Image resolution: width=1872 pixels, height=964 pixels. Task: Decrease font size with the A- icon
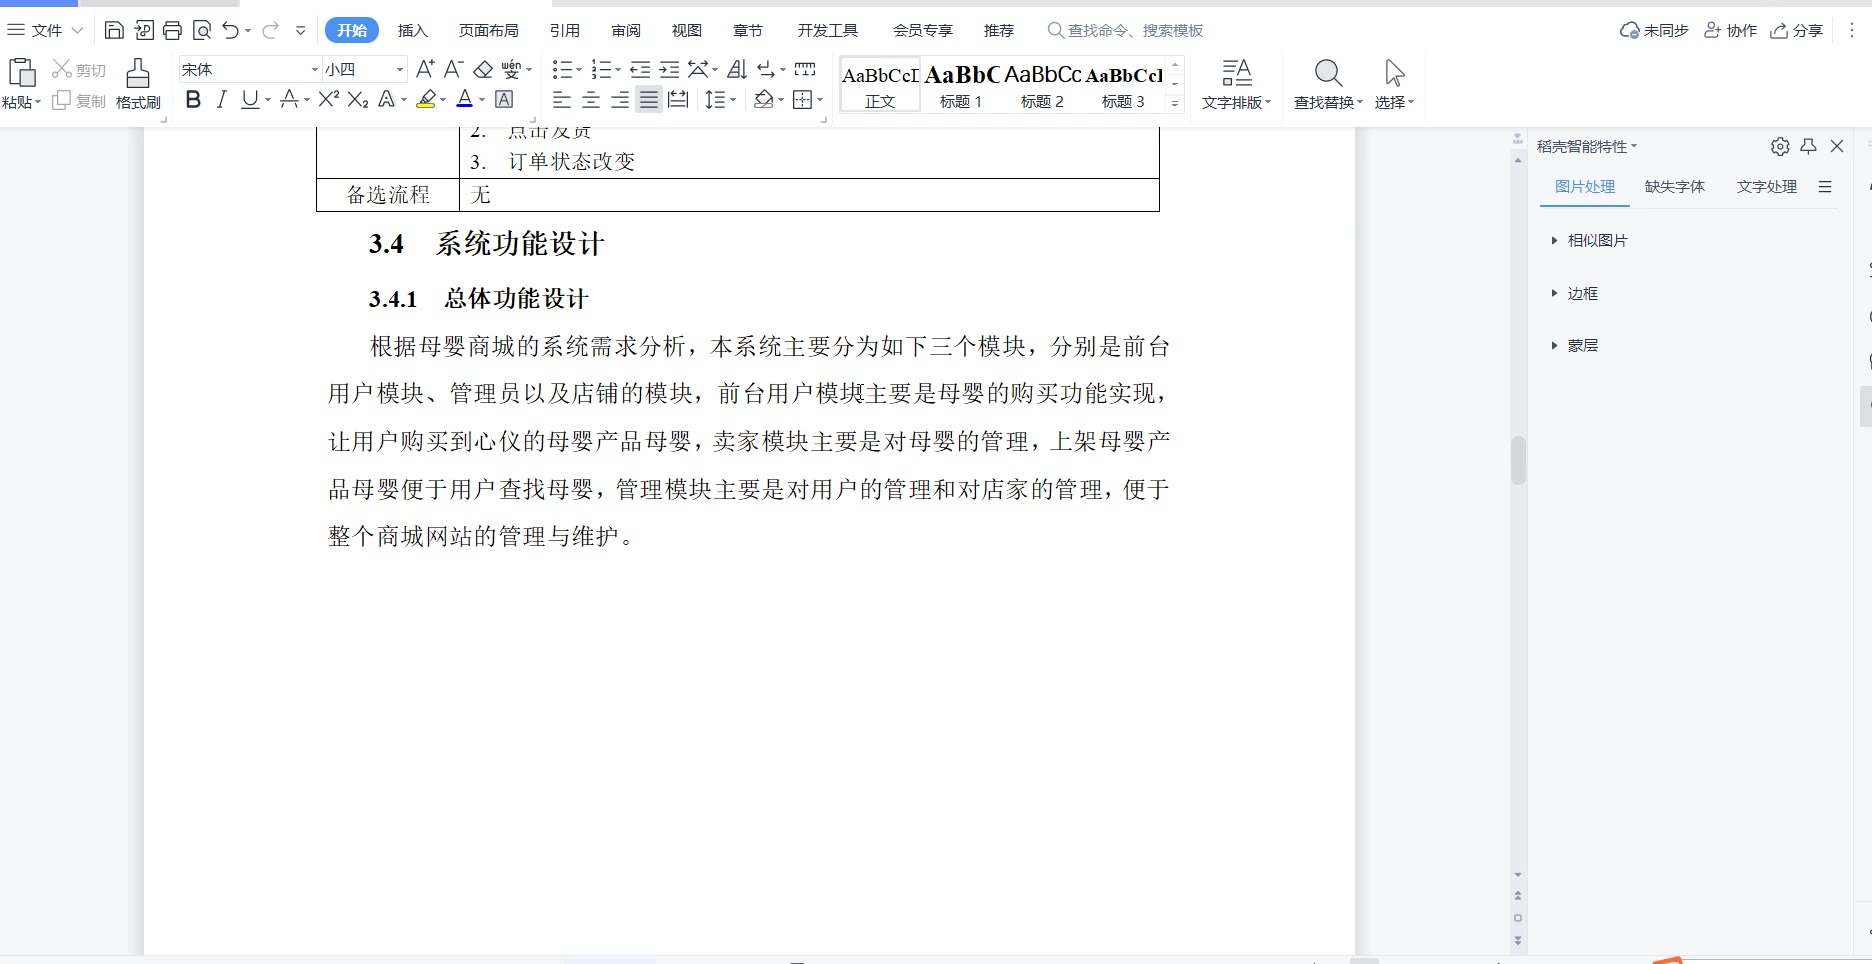(x=453, y=69)
